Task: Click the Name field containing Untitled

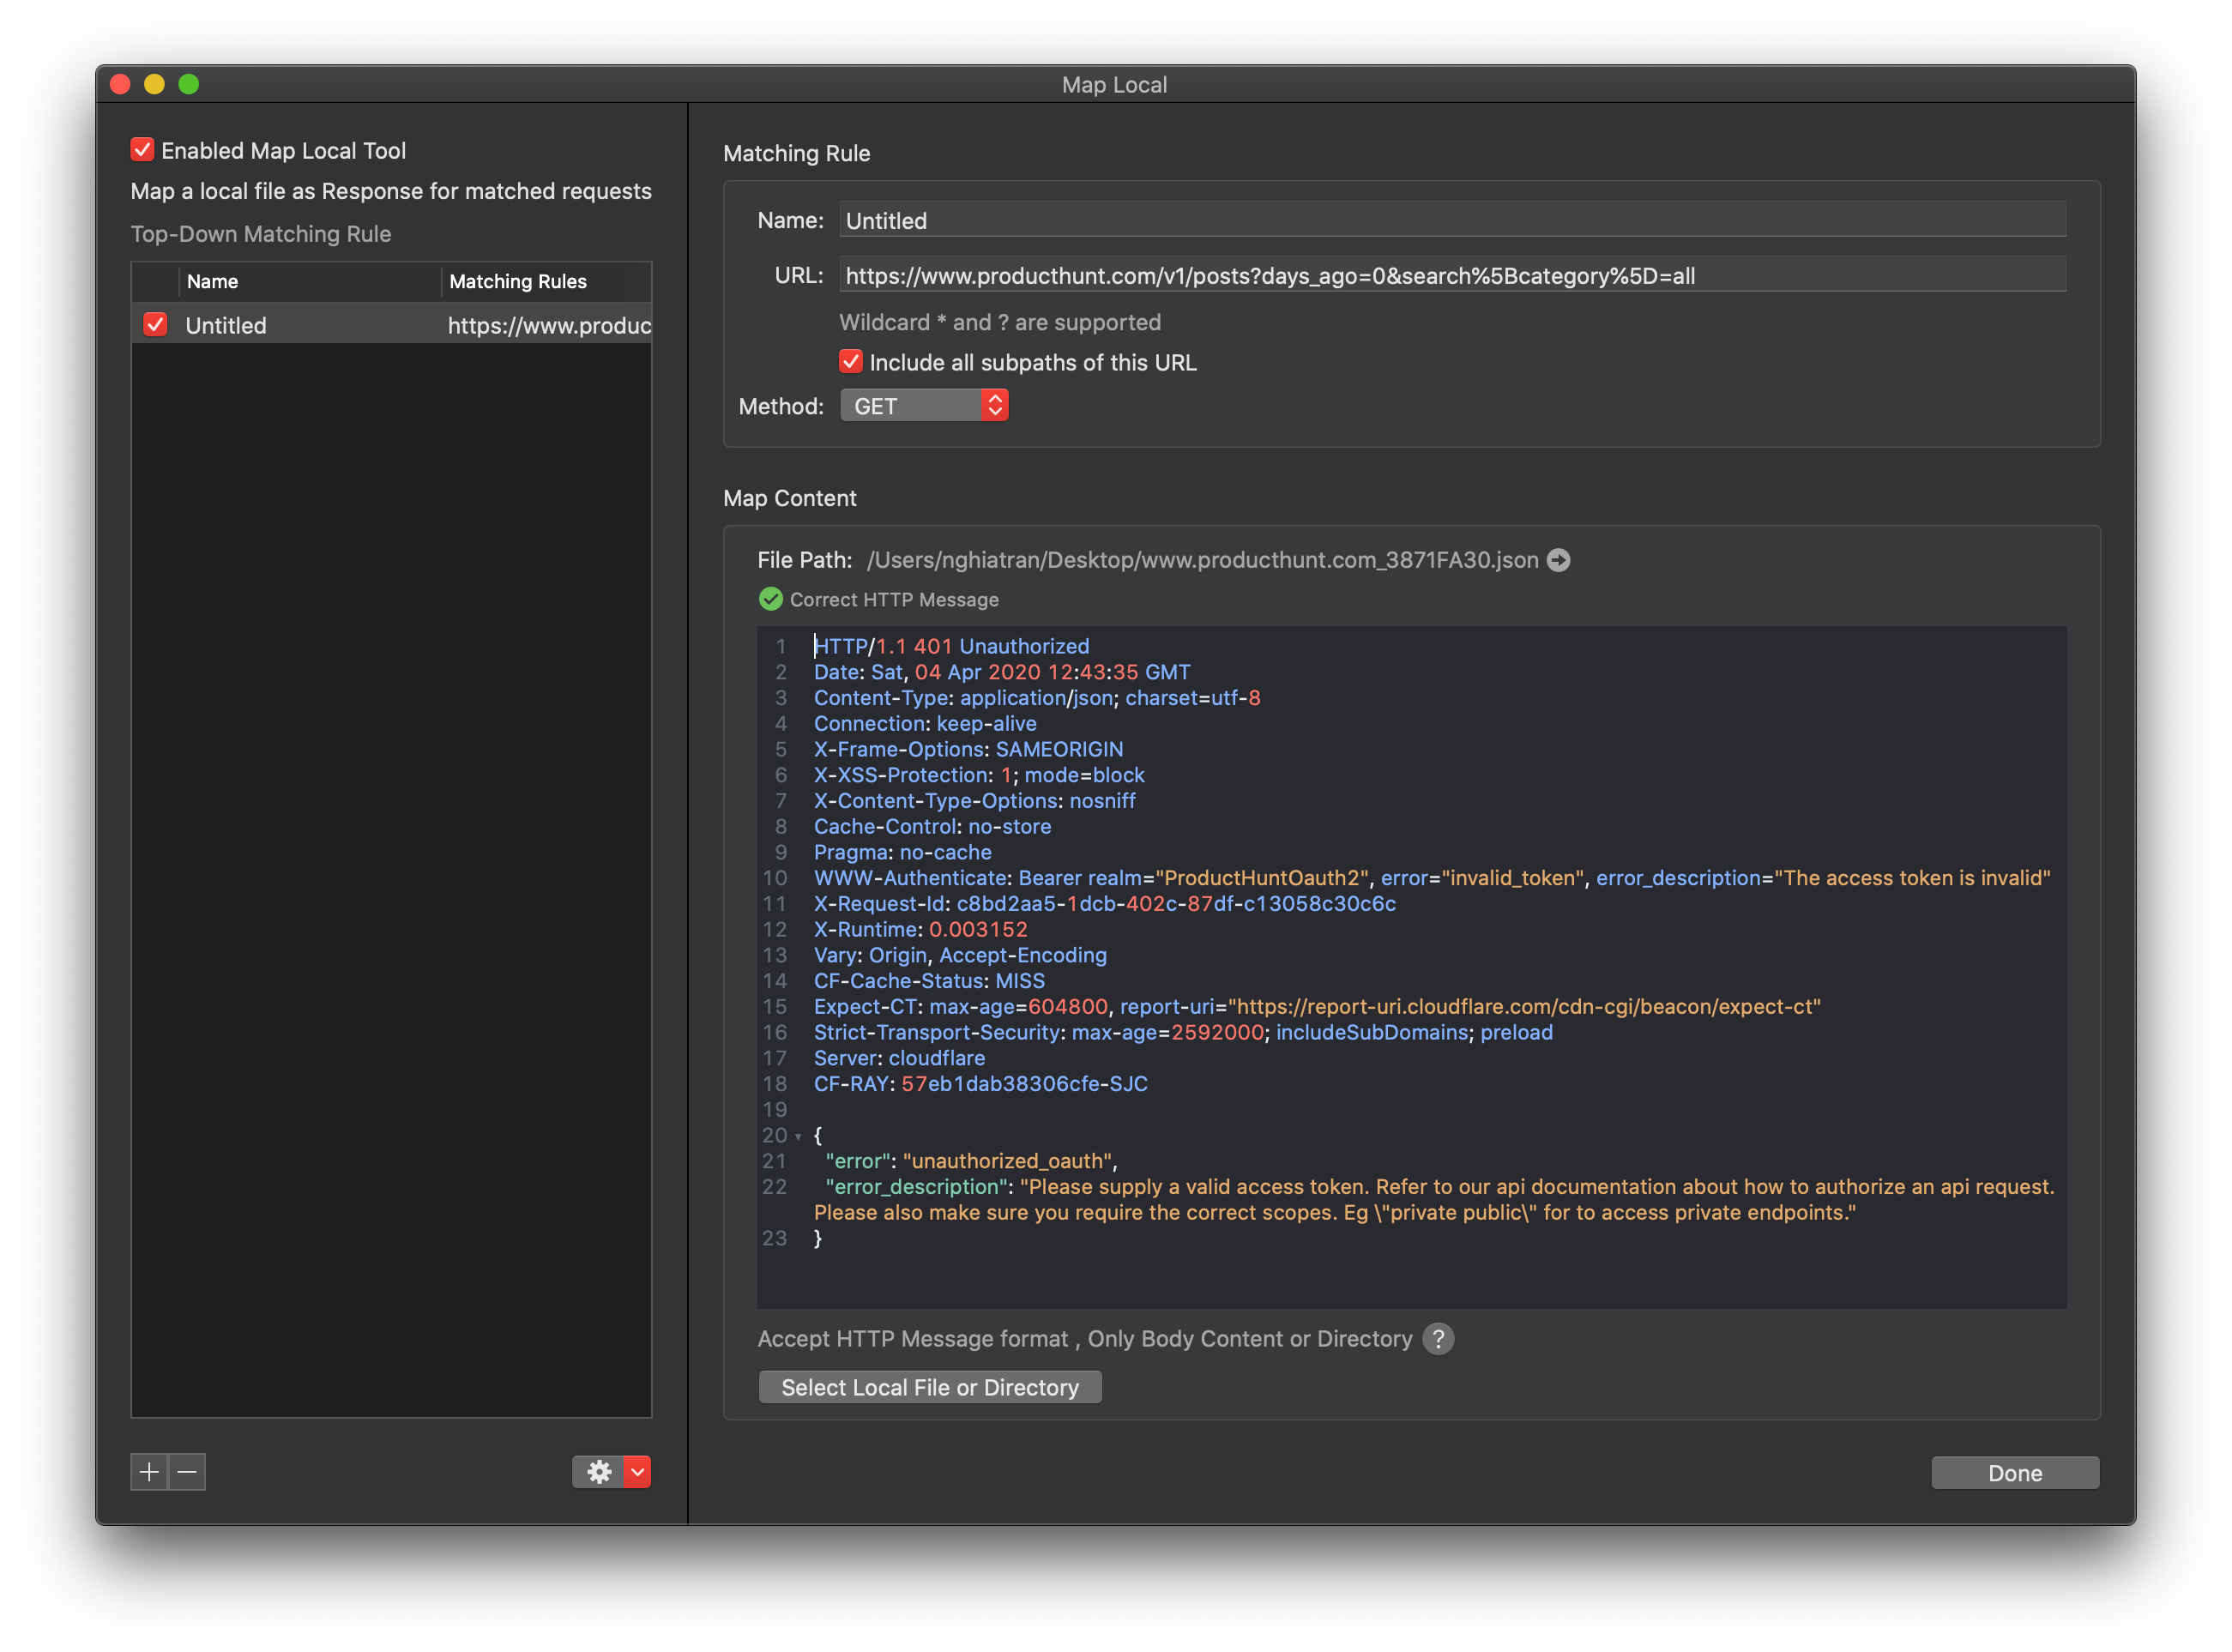Action: pos(1452,221)
